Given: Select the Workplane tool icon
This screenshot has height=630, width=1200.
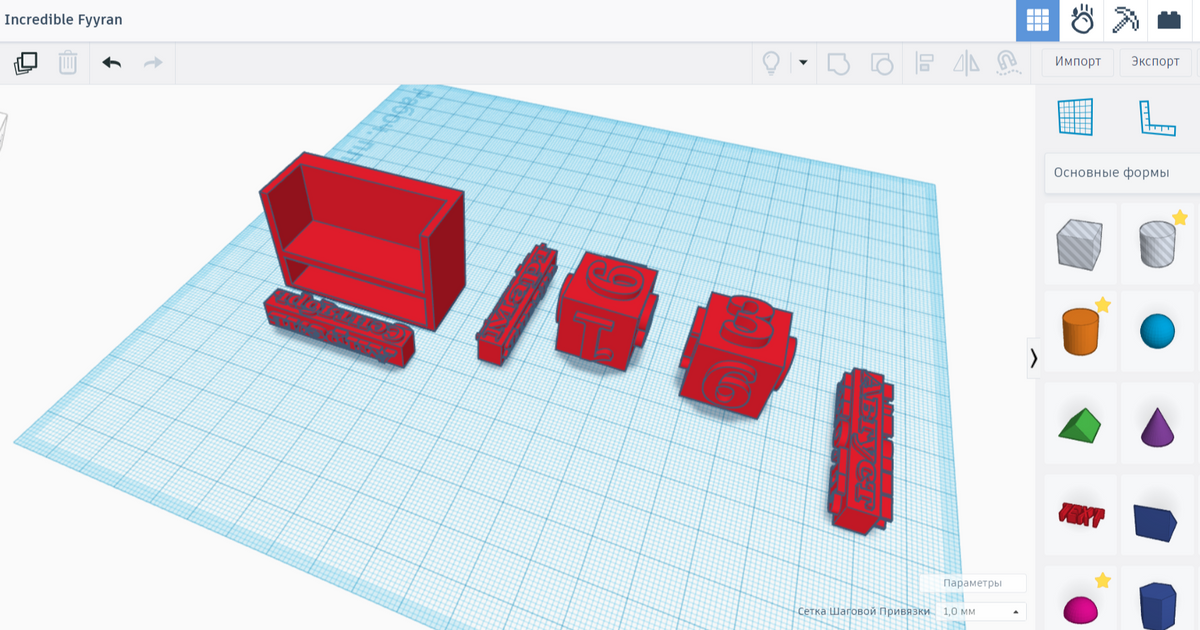Looking at the screenshot, I should click(x=1076, y=117).
